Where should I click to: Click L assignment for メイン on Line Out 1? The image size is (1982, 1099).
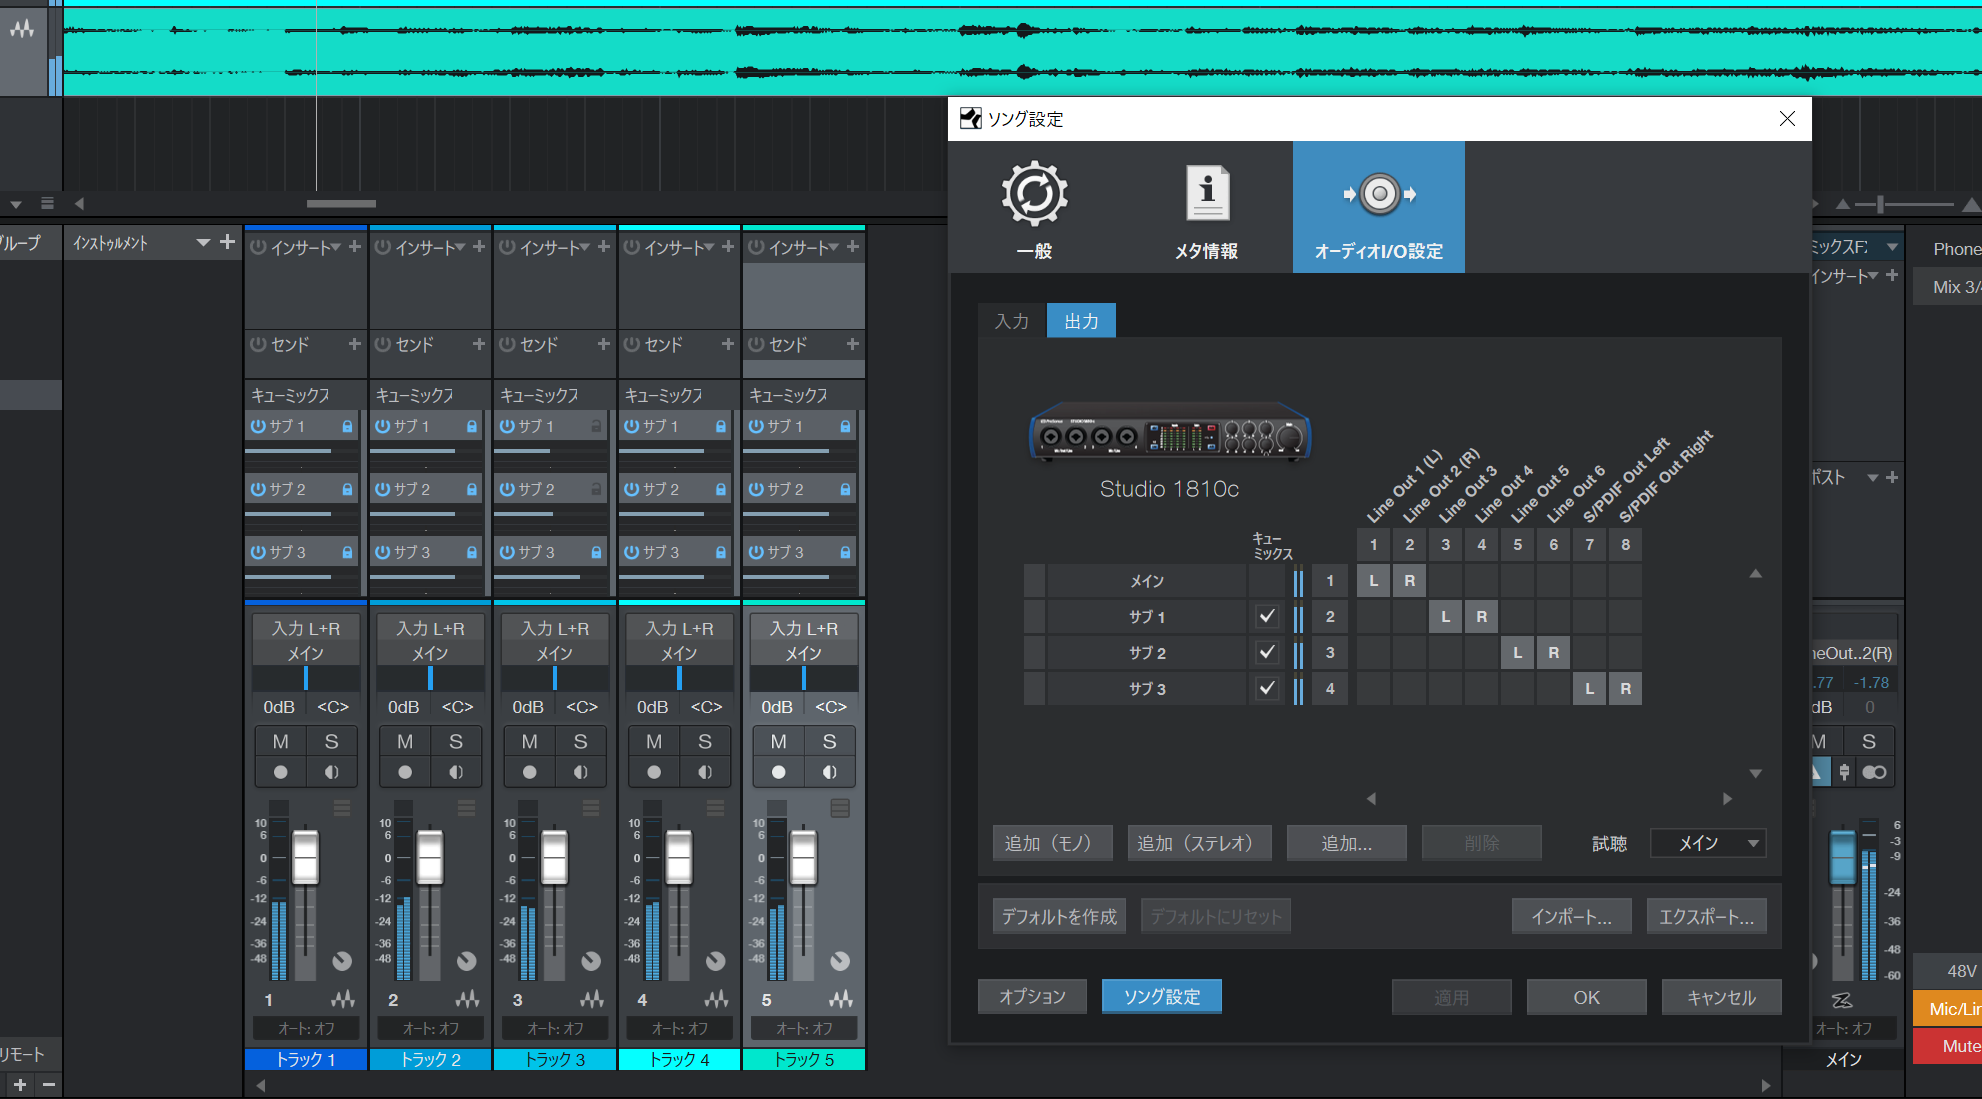click(1374, 580)
